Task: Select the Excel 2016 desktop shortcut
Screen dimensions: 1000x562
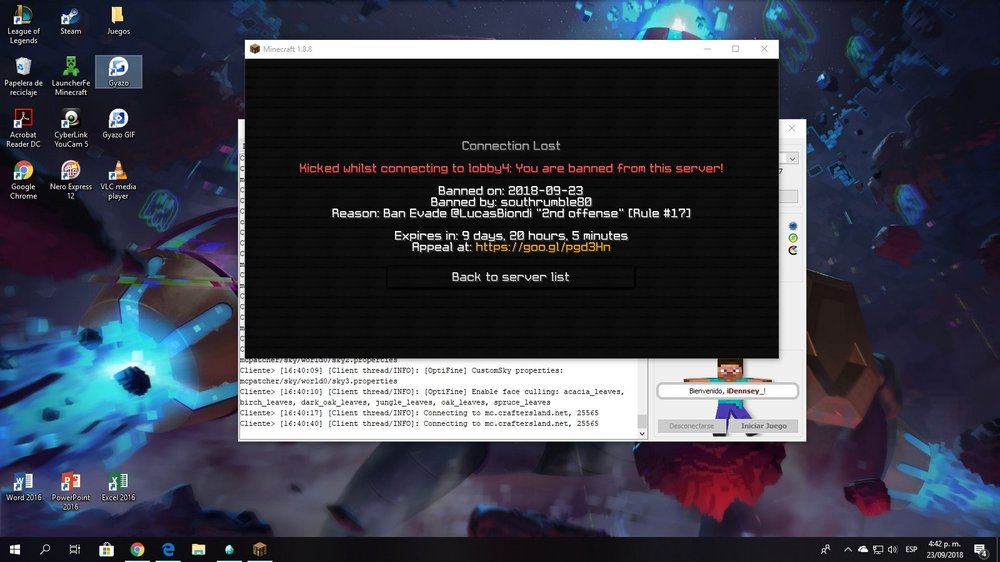Action: [118, 490]
